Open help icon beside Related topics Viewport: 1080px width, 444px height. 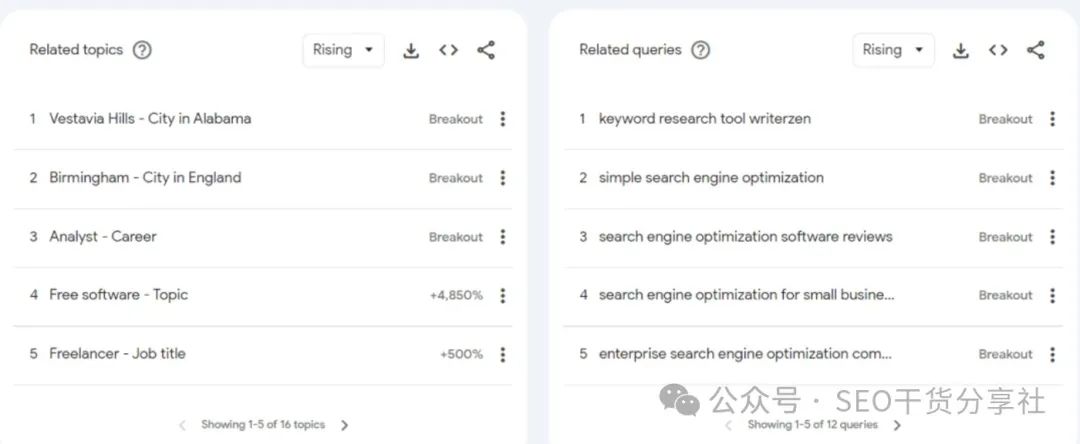(142, 50)
